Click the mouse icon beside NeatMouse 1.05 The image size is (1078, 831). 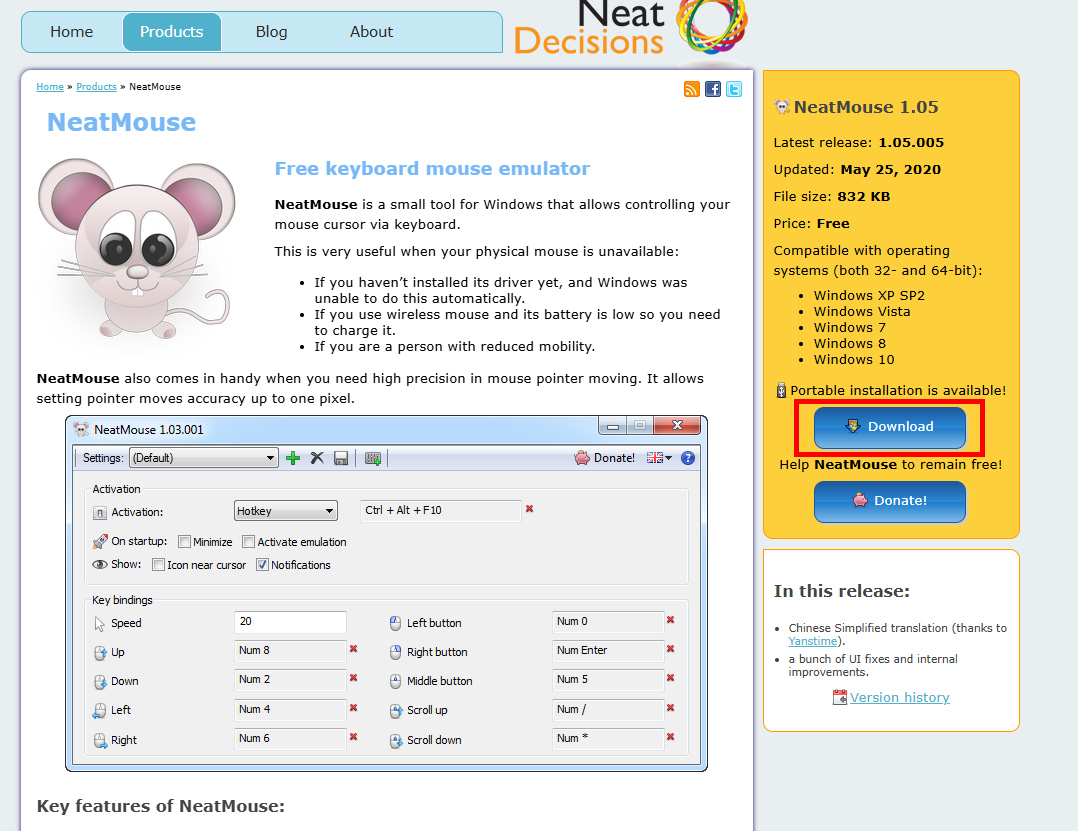782,107
